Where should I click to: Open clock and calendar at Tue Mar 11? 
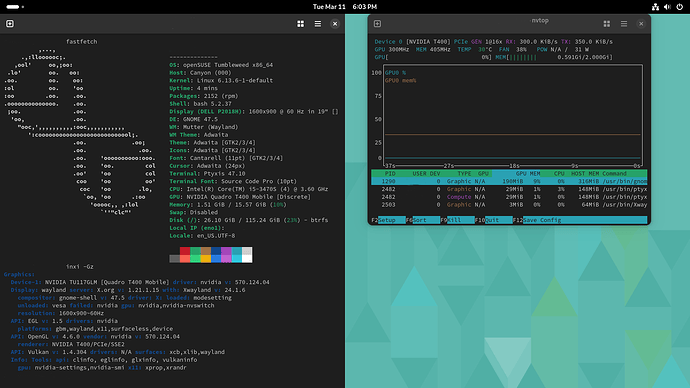click(x=345, y=7)
